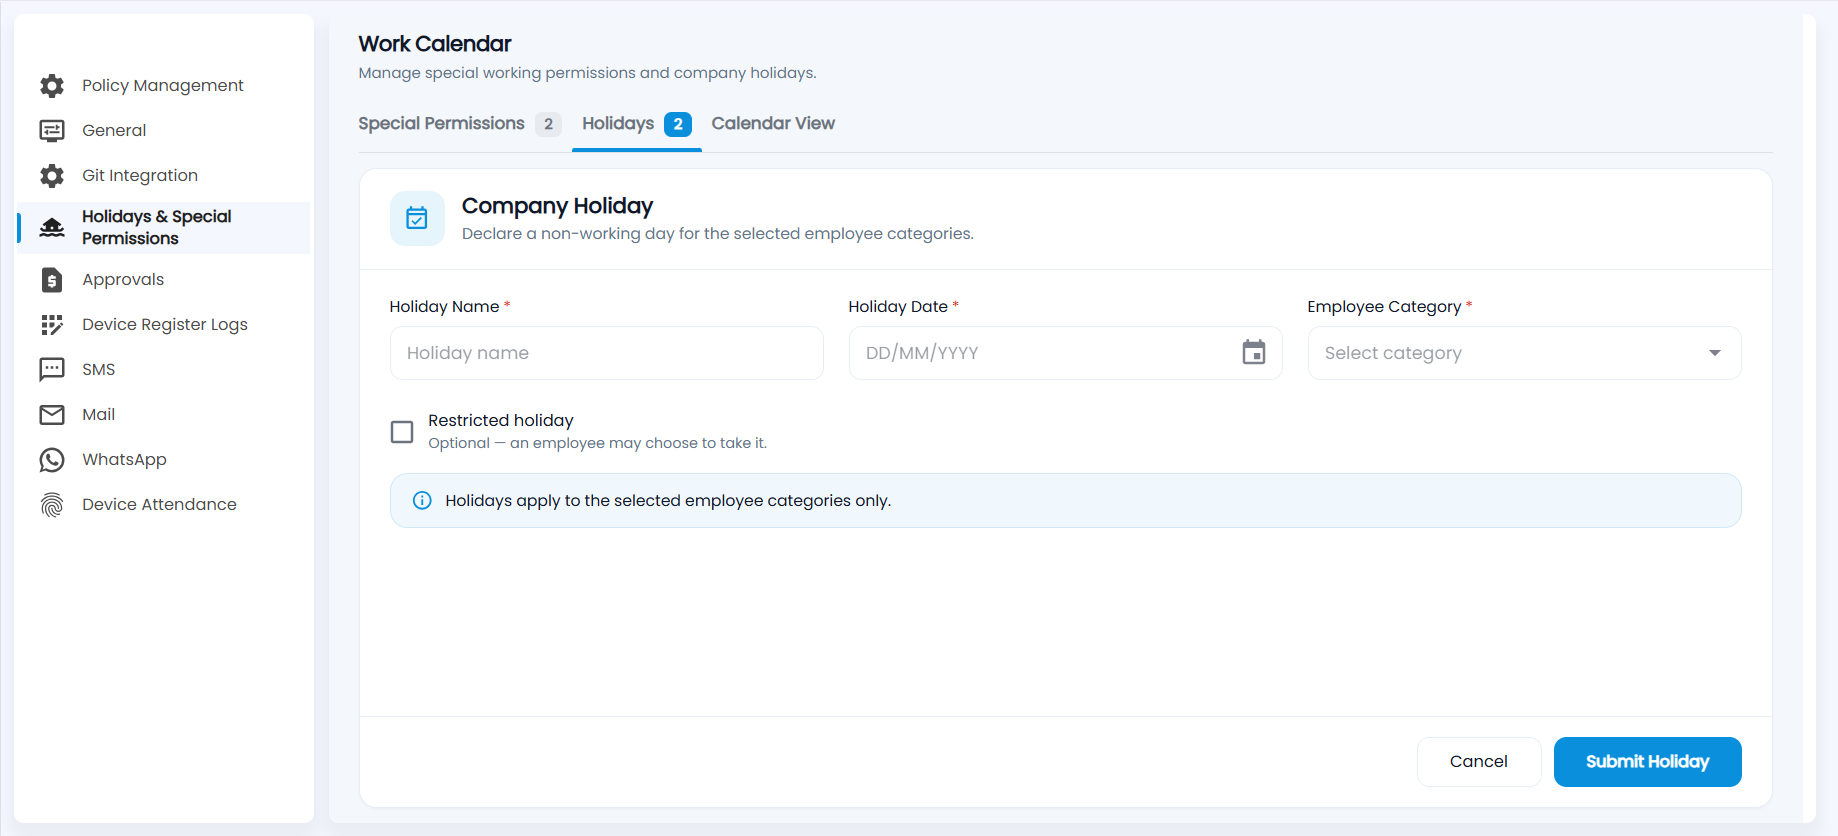Click the Holidays & Special Permissions icon
This screenshot has height=836, width=1838.
52,228
